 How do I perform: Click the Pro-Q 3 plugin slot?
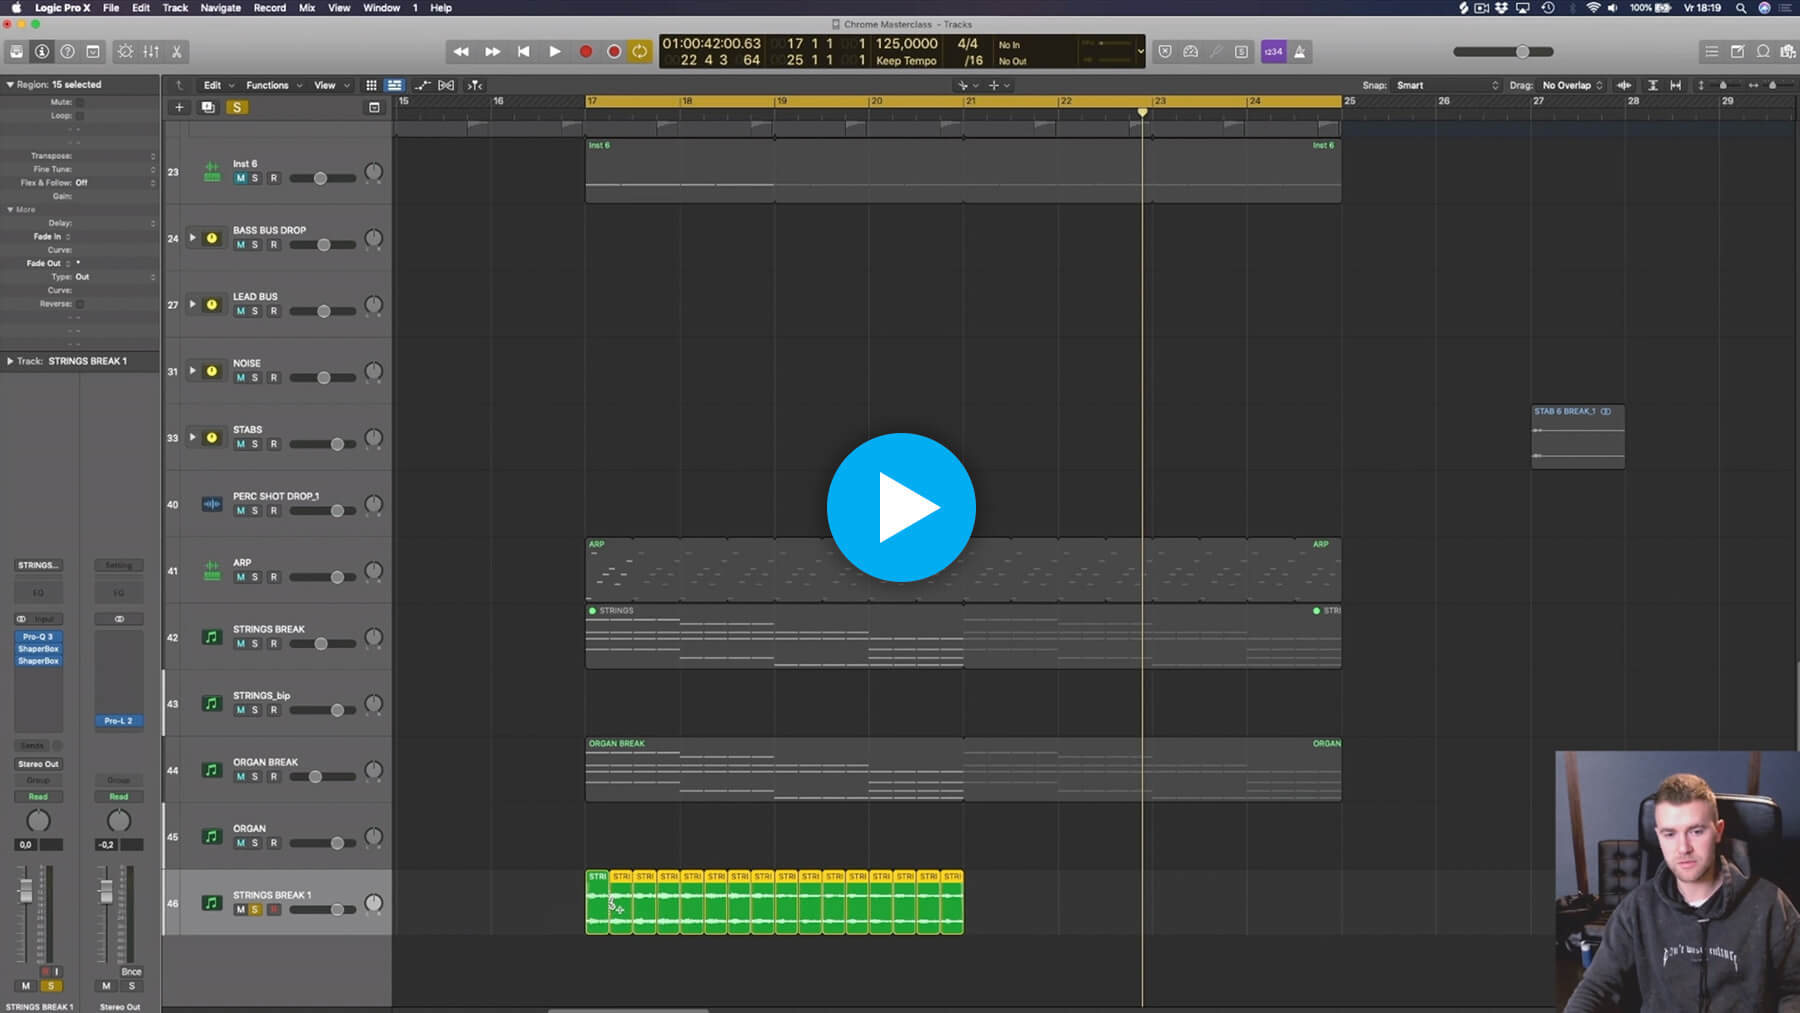coord(38,637)
